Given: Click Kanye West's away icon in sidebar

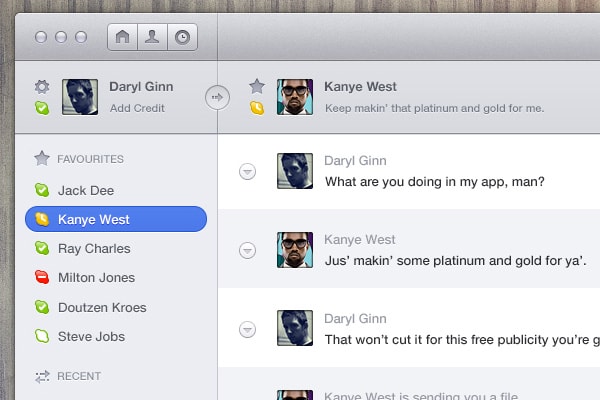Looking at the screenshot, I should tap(42, 219).
